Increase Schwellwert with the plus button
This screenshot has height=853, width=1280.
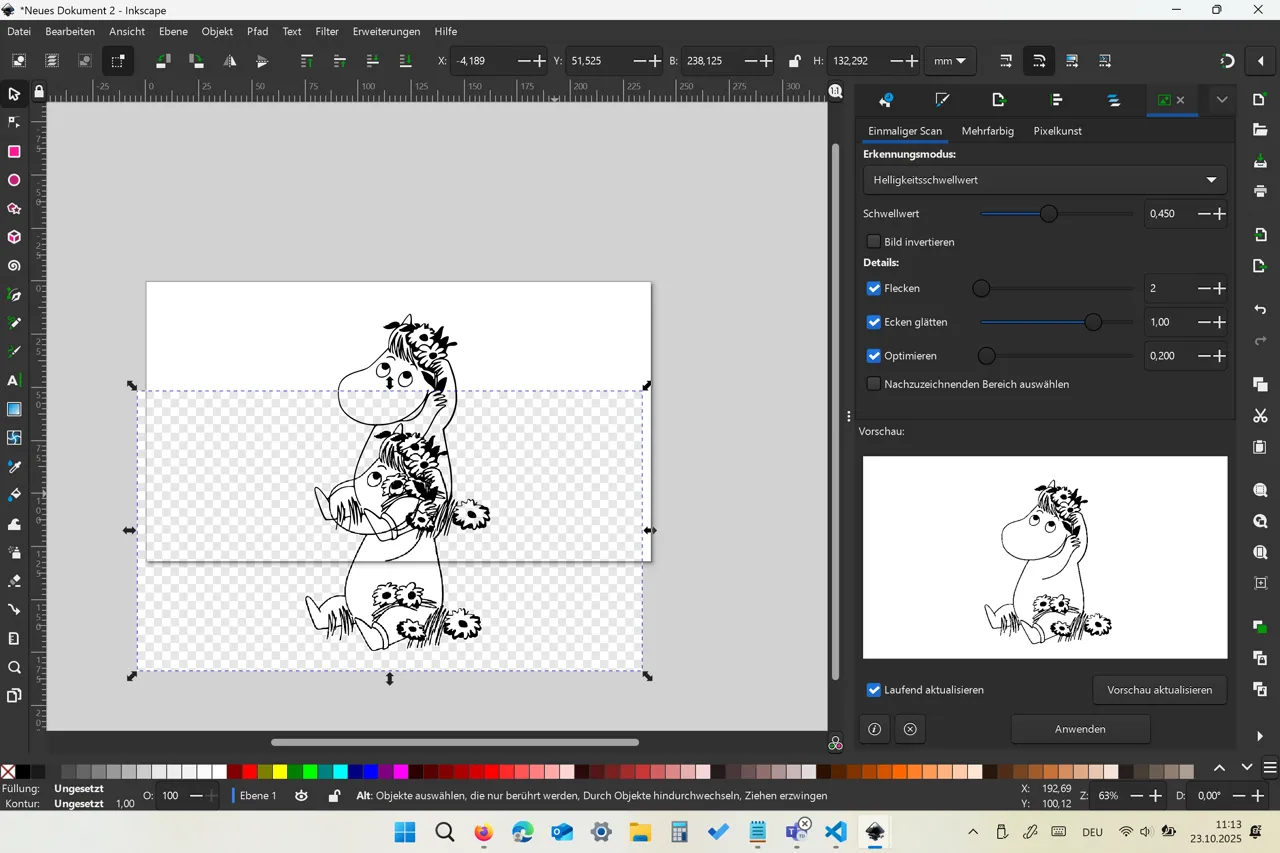tap(1219, 214)
